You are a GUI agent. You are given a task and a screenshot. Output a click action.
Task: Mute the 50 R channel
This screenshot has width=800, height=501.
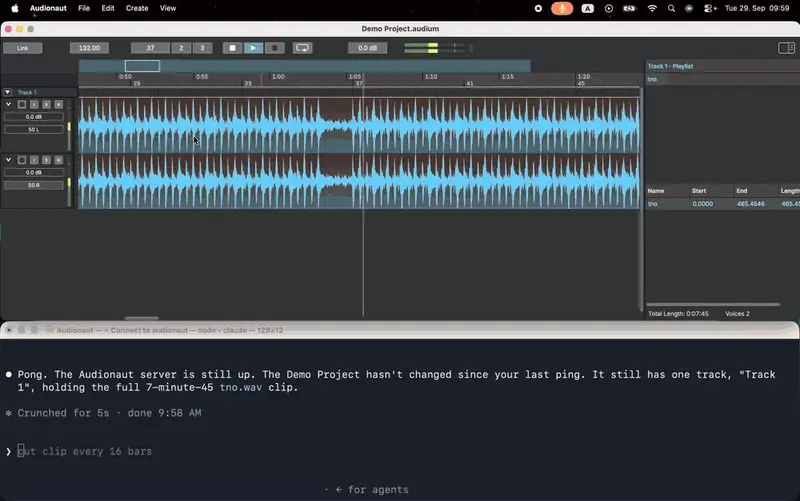point(59,160)
